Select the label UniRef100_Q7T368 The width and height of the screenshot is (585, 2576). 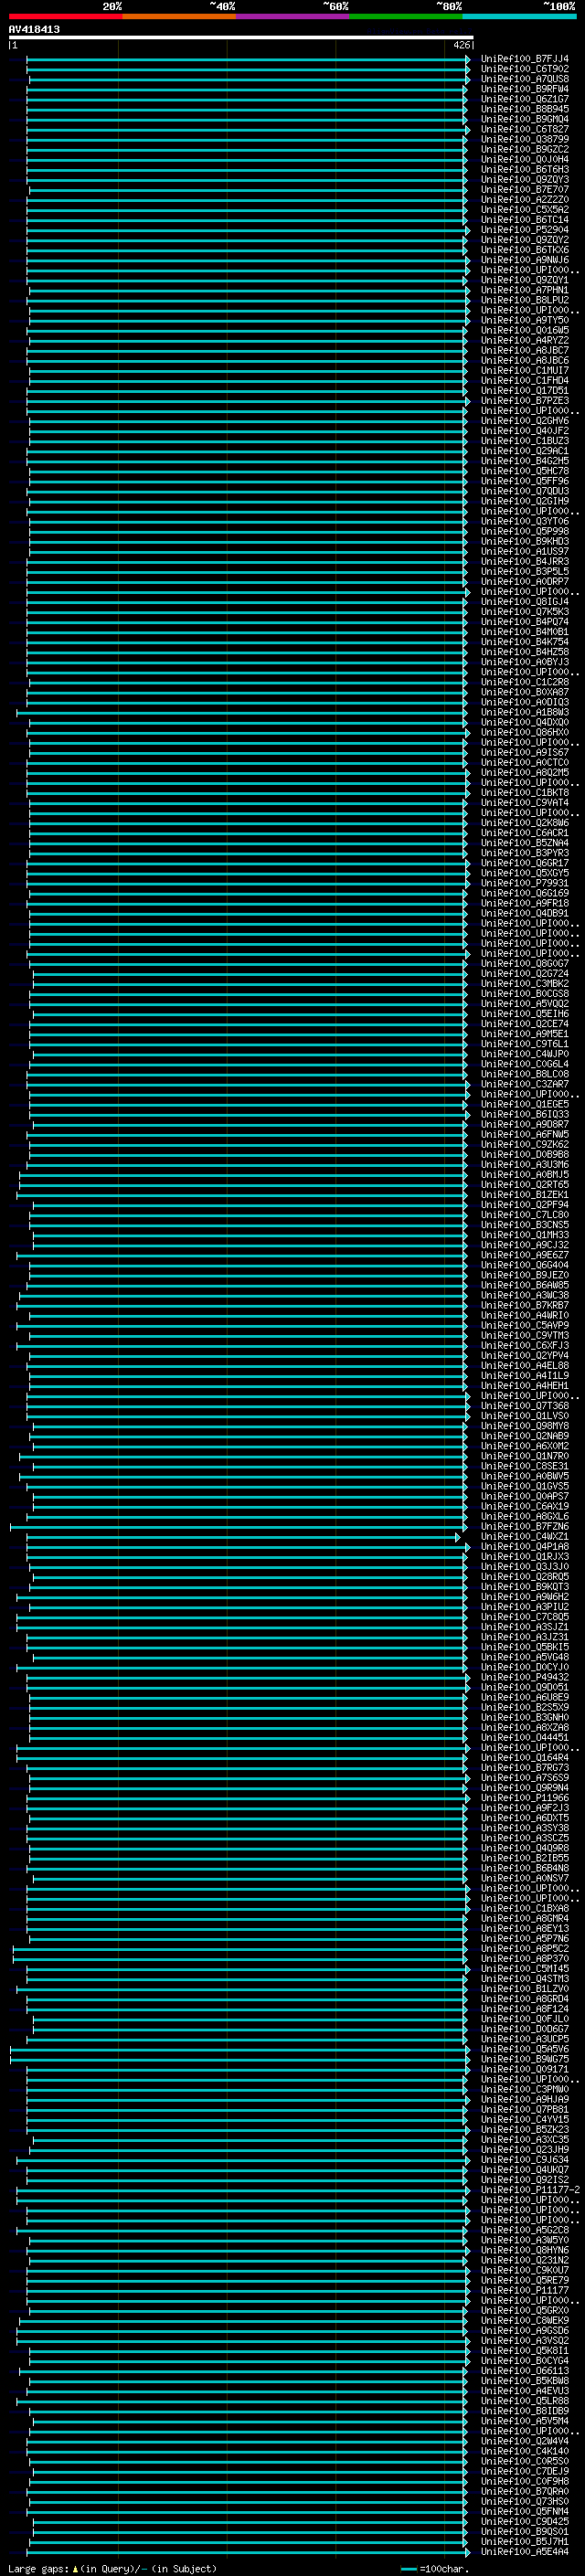pos(524,1406)
